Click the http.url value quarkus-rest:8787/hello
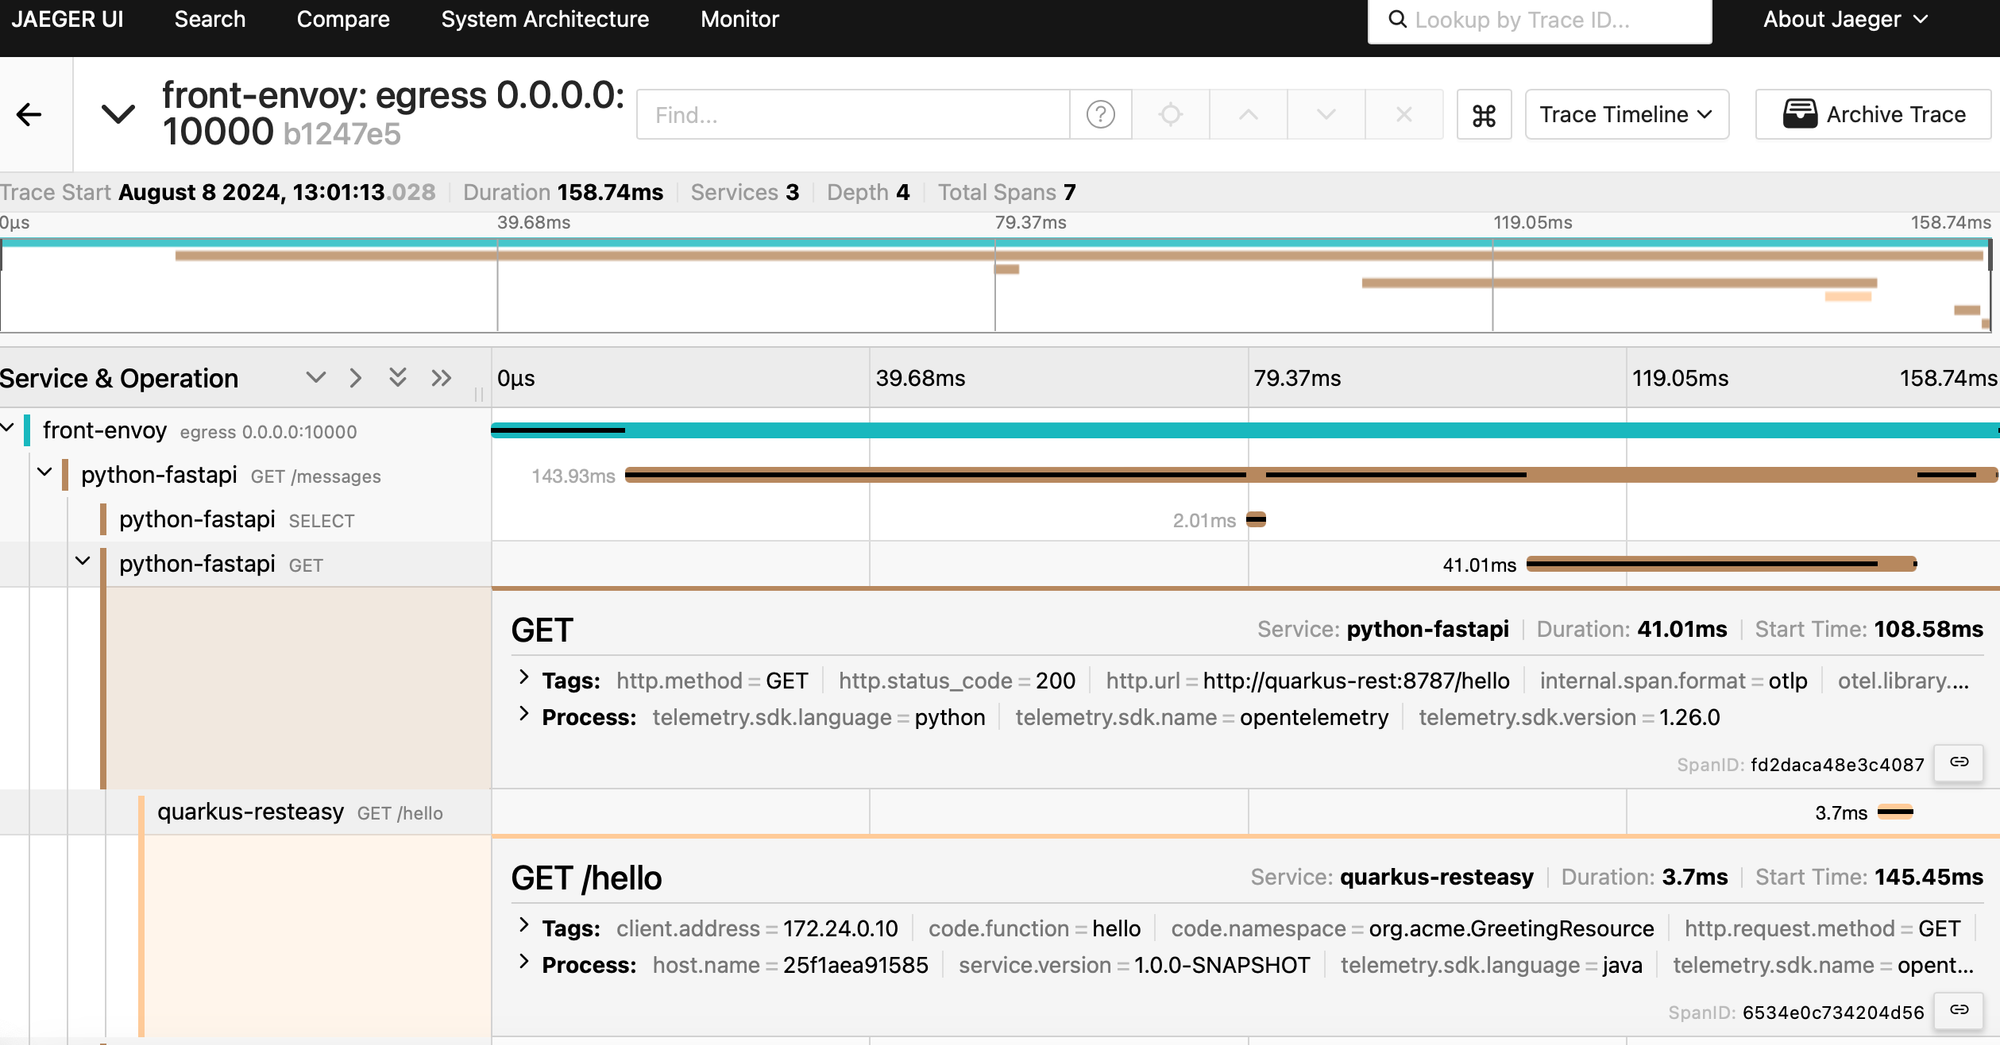Screen dimensions: 2000x1045 click(x=1356, y=681)
